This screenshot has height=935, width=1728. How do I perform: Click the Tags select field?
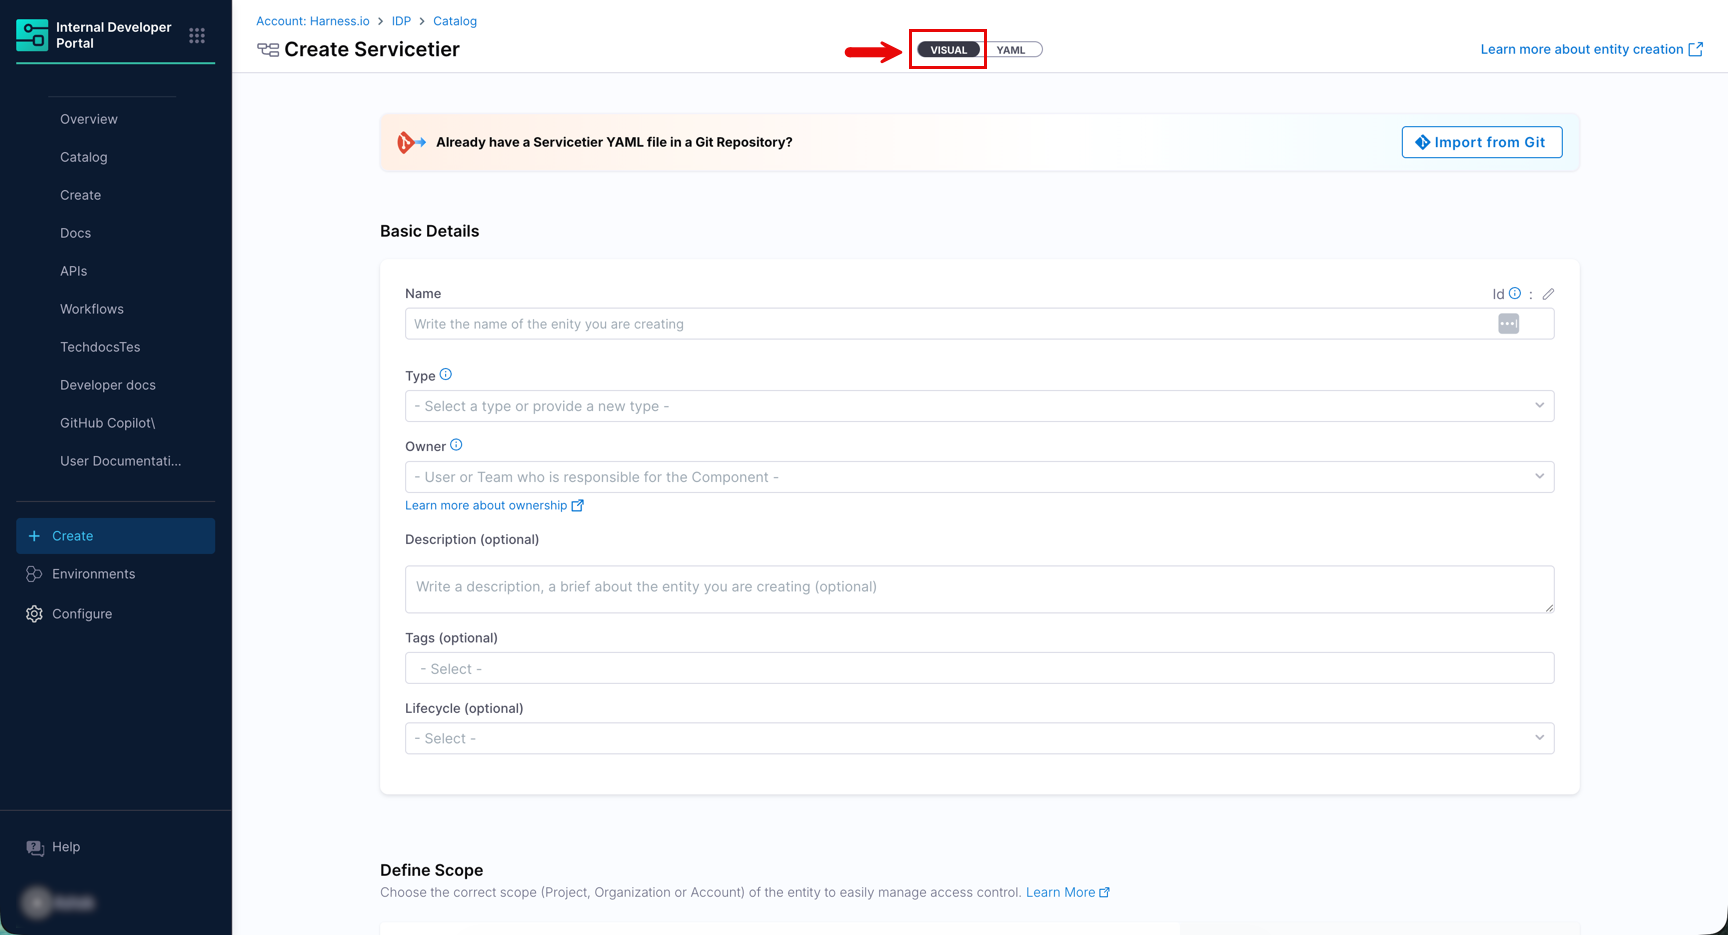click(979, 668)
